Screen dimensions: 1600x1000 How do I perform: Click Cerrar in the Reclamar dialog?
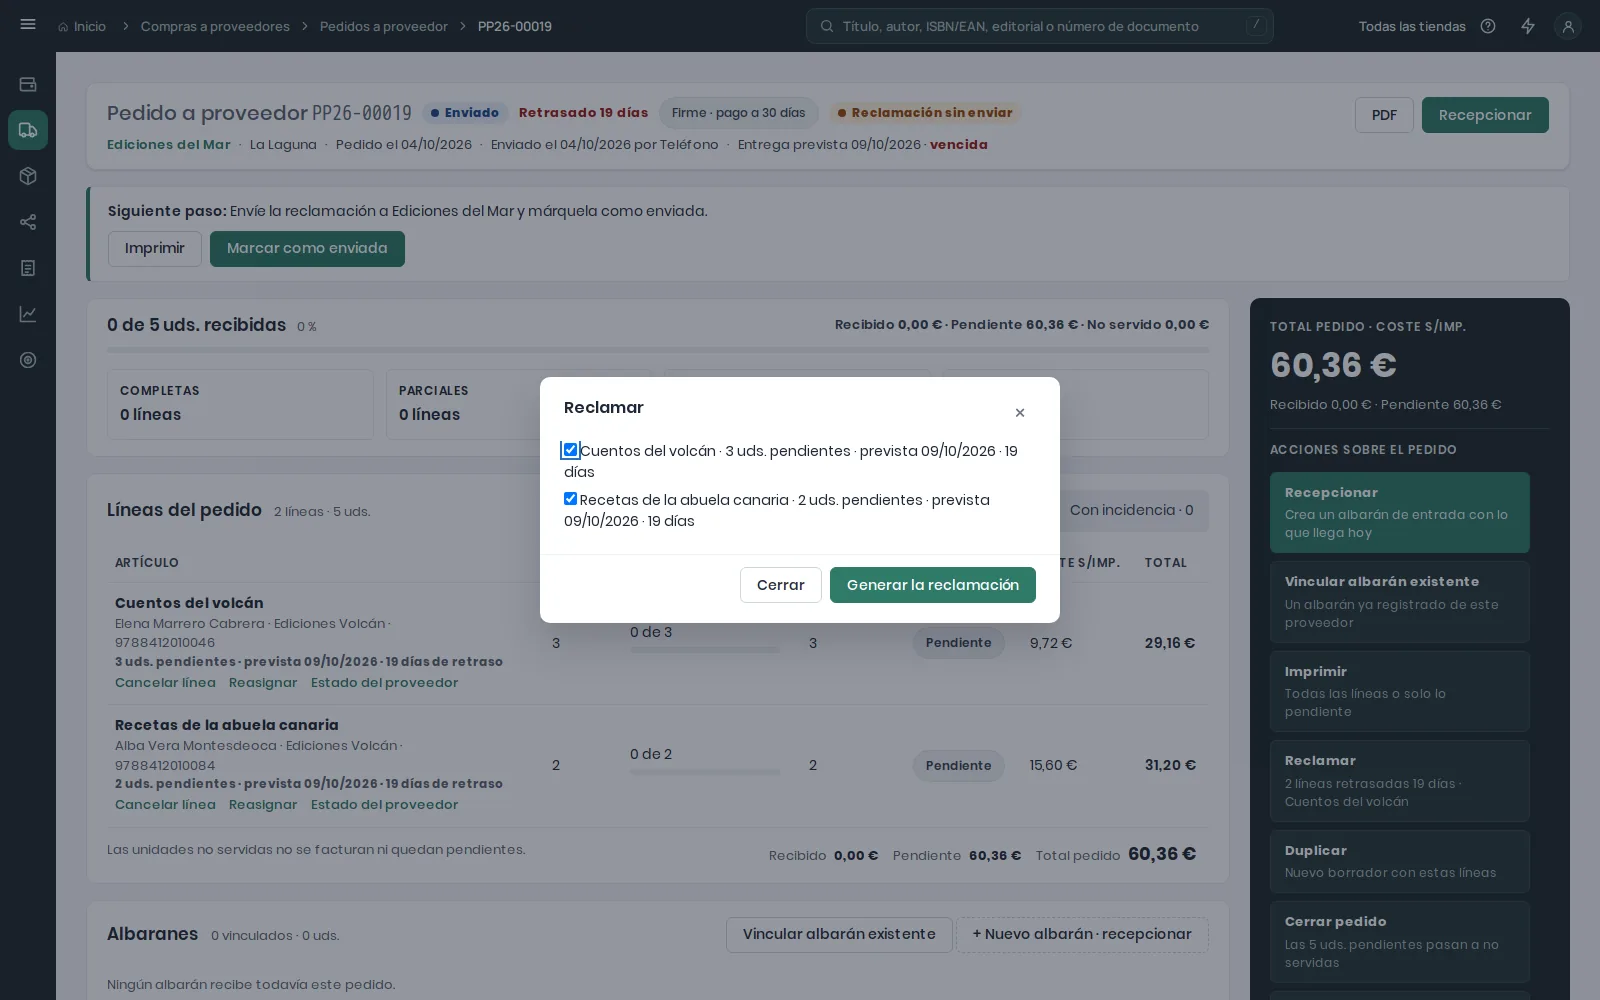point(781,585)
